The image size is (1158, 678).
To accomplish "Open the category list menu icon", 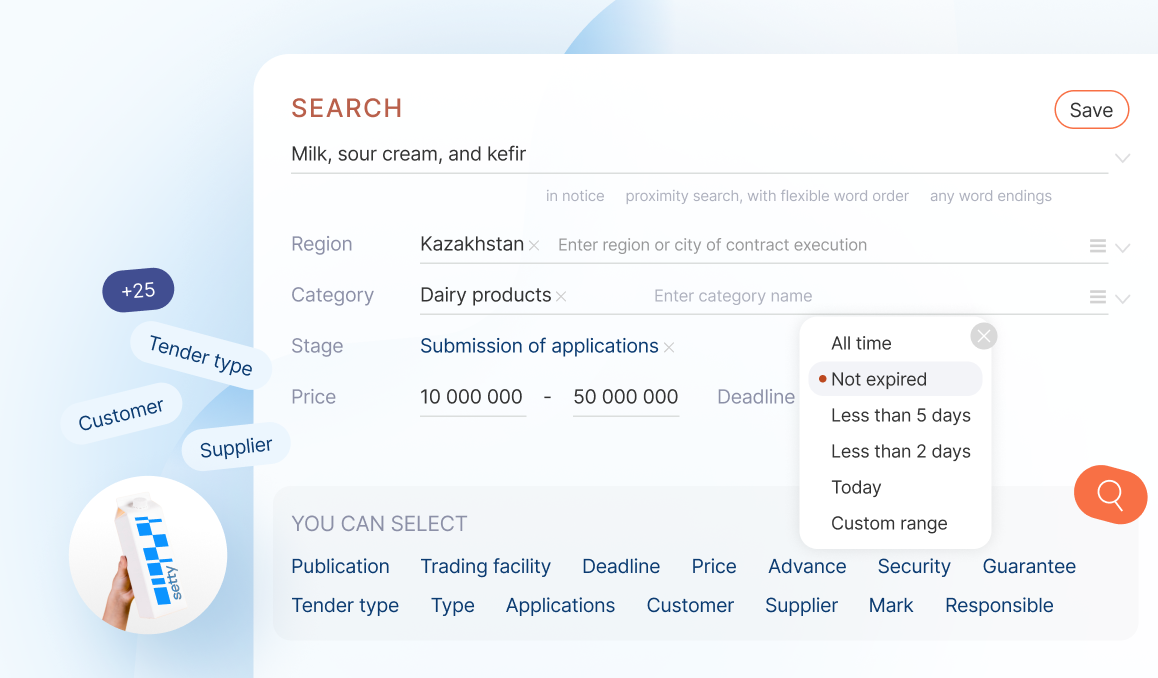I will coord(1097,297).
